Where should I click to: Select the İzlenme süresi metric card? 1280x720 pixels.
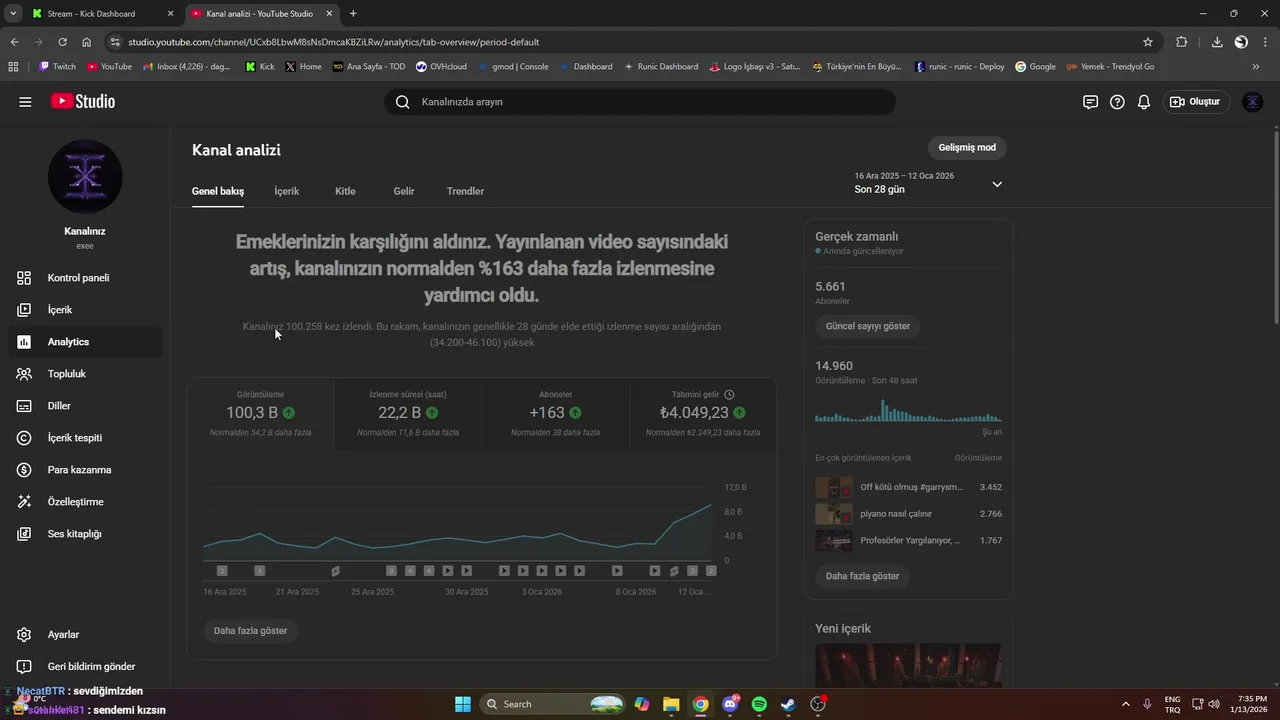point(408,414)
